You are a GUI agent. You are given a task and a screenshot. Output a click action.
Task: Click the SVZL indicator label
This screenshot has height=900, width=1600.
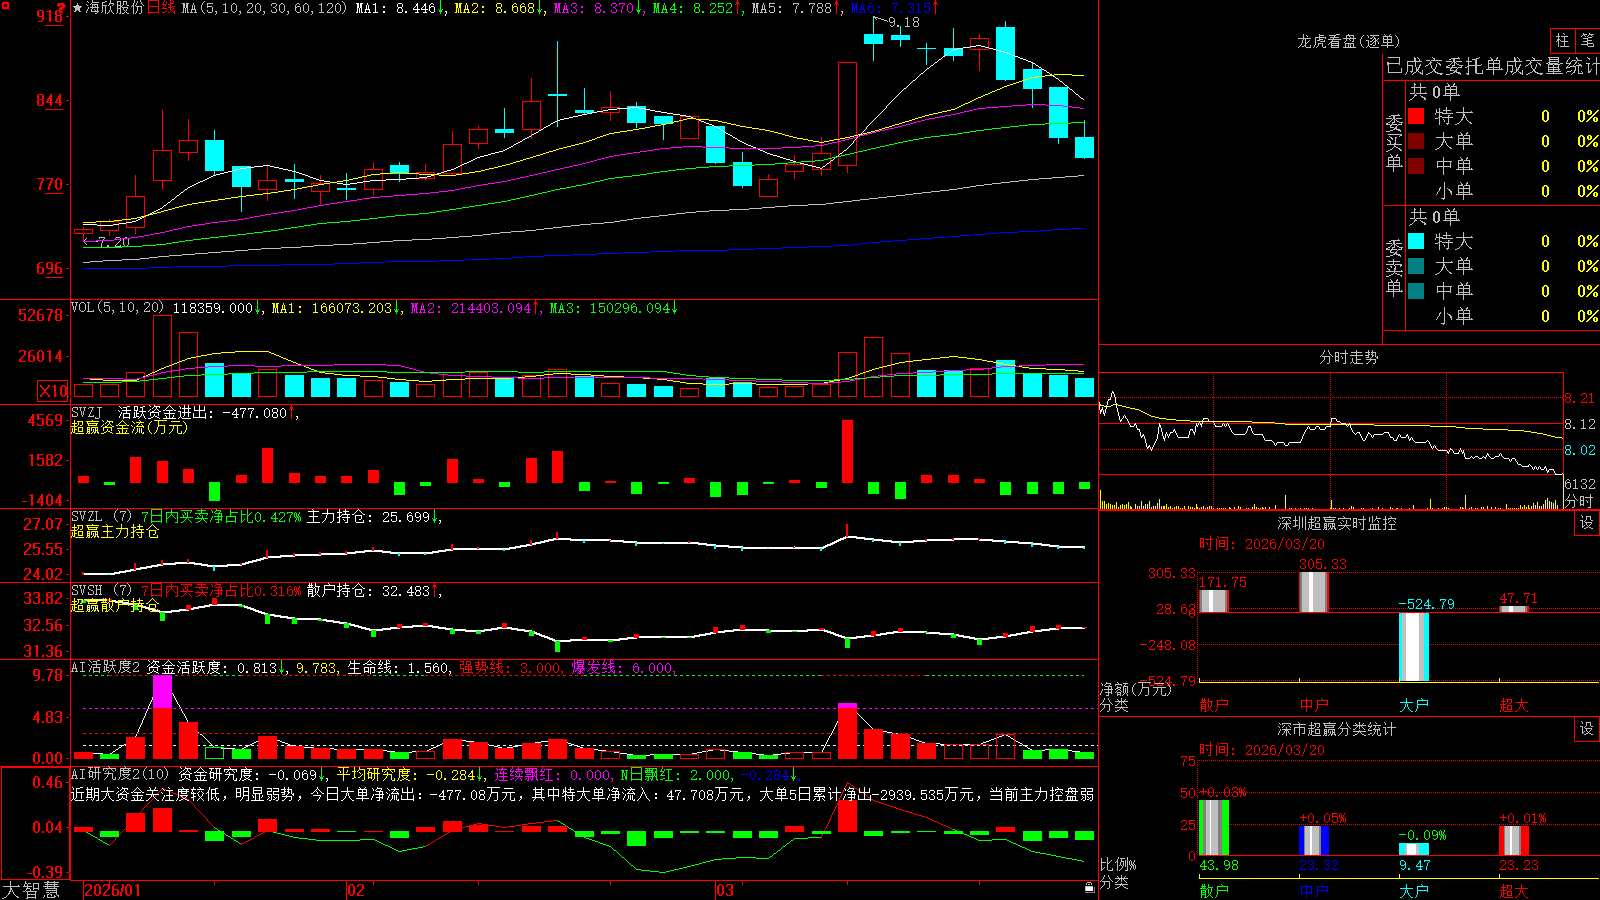coord(87,516)
